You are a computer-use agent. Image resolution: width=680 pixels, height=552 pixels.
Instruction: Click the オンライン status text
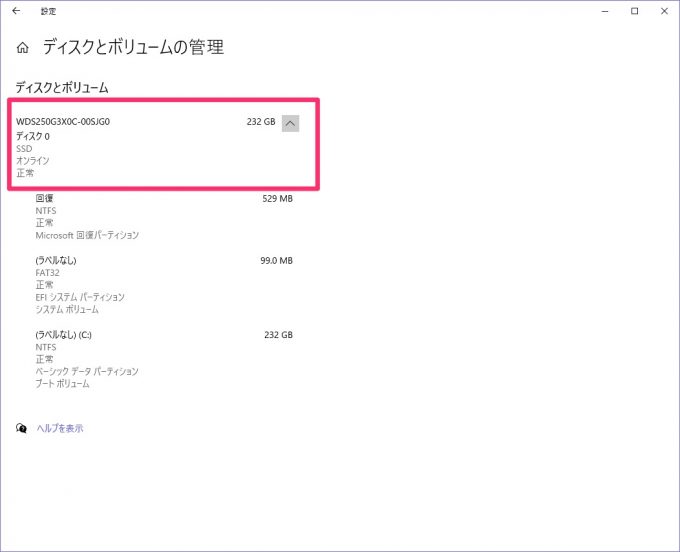pos(33,160)
